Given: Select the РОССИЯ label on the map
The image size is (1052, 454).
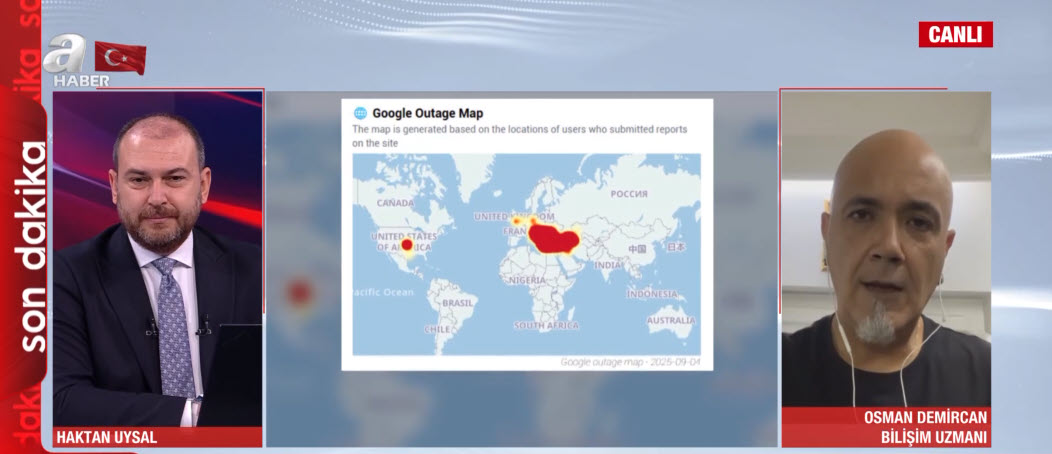Looking at the screenshot, I should pyautogui.click(x=629, y=193).
